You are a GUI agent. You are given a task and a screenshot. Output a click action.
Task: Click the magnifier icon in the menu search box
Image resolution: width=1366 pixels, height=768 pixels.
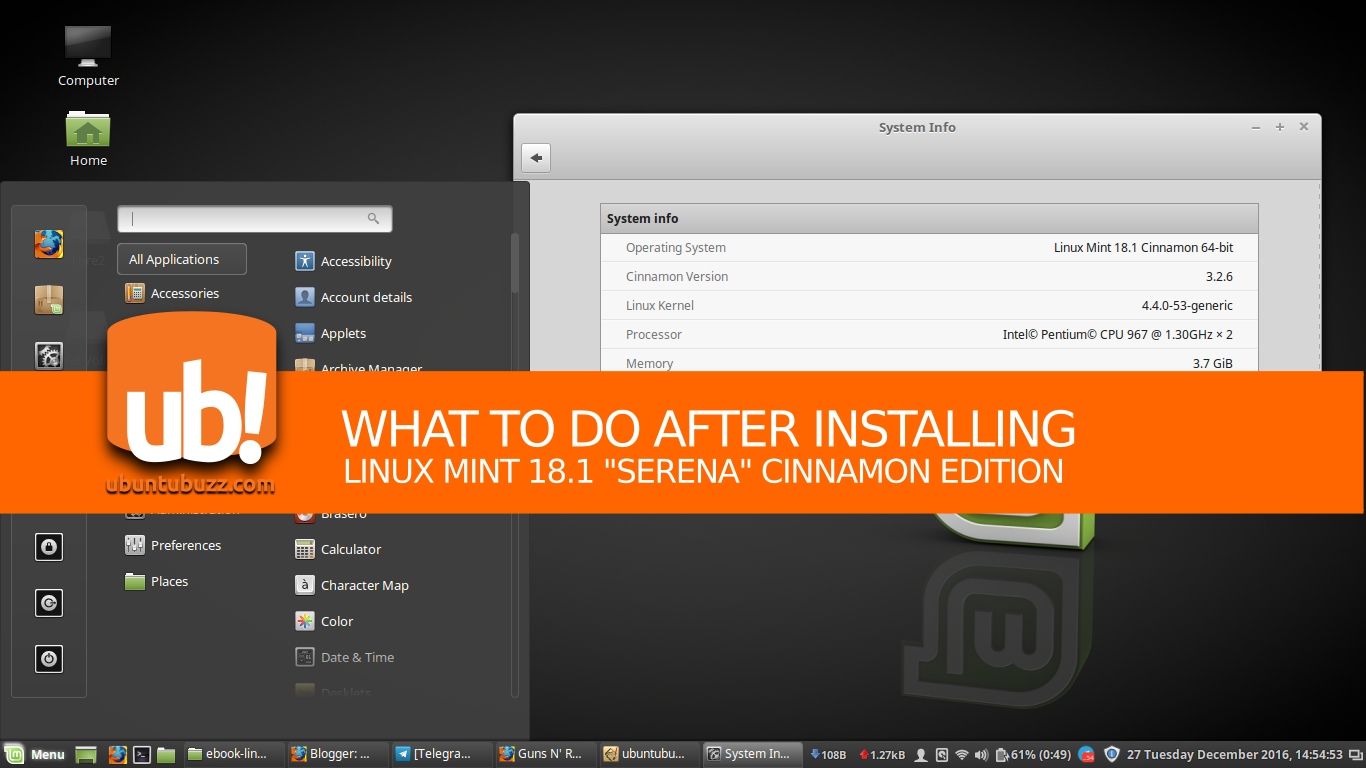point(373,218)
